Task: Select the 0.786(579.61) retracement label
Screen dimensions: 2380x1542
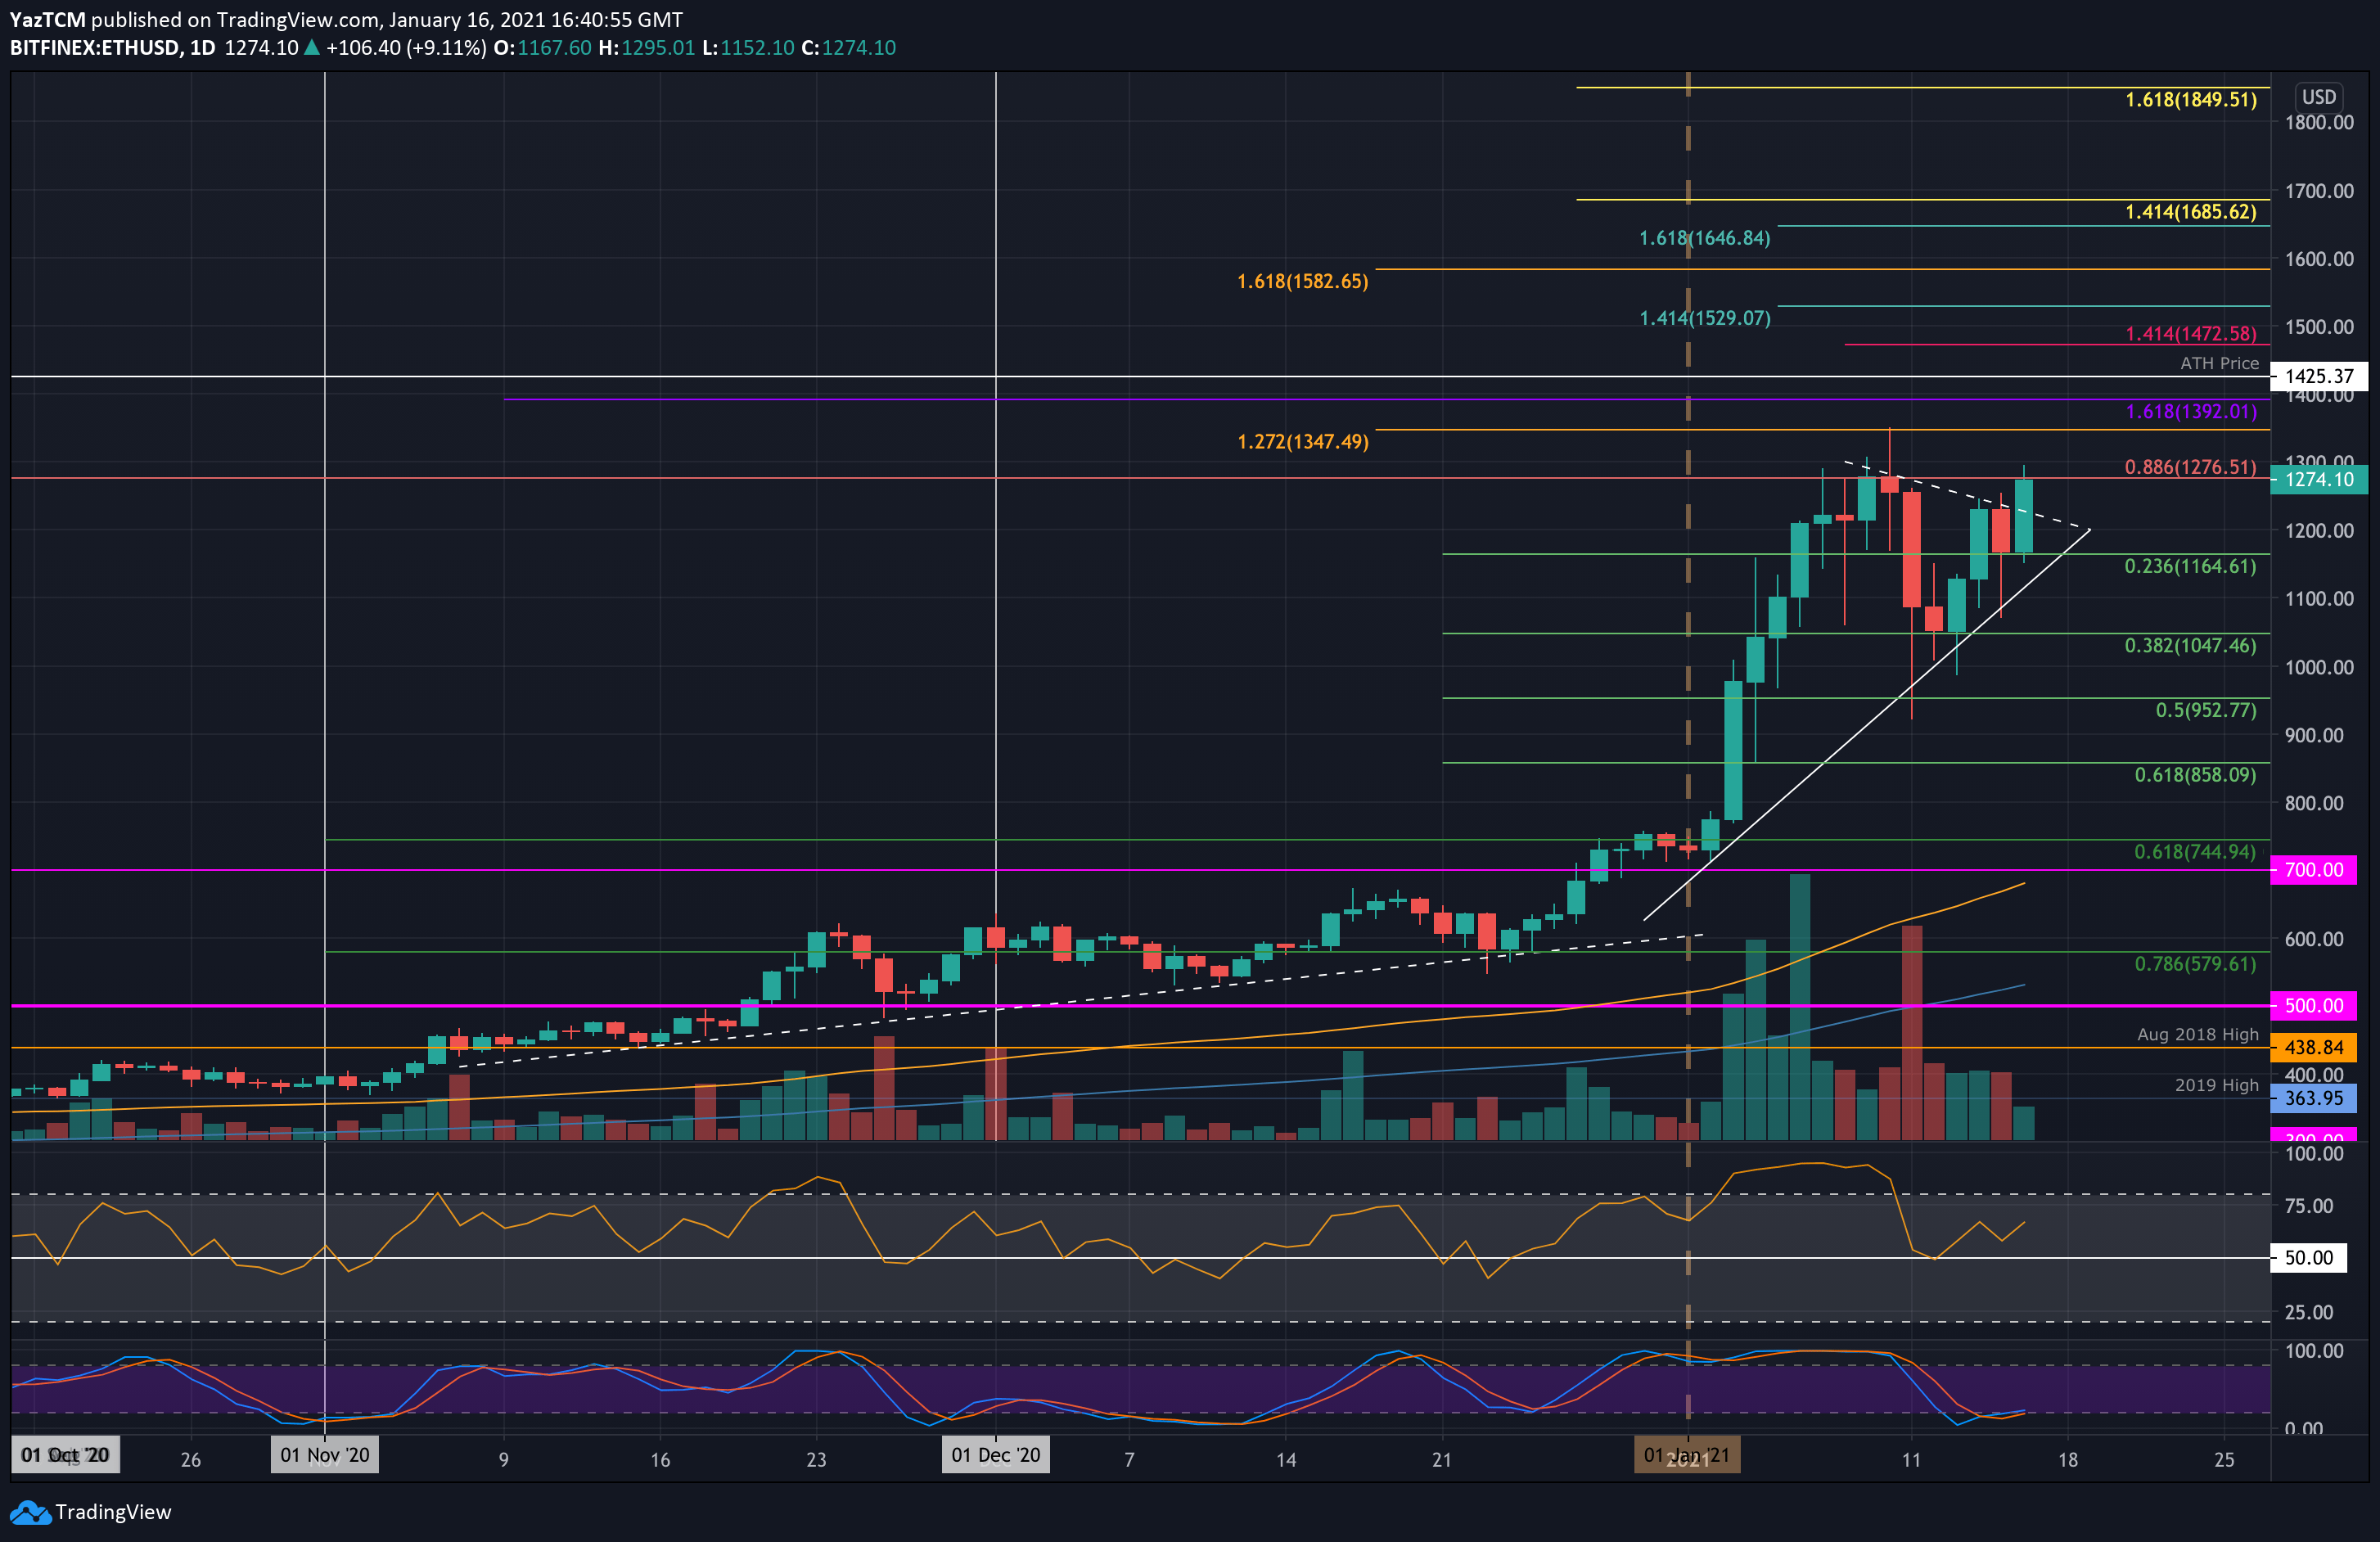Action: coord(2196,963)
